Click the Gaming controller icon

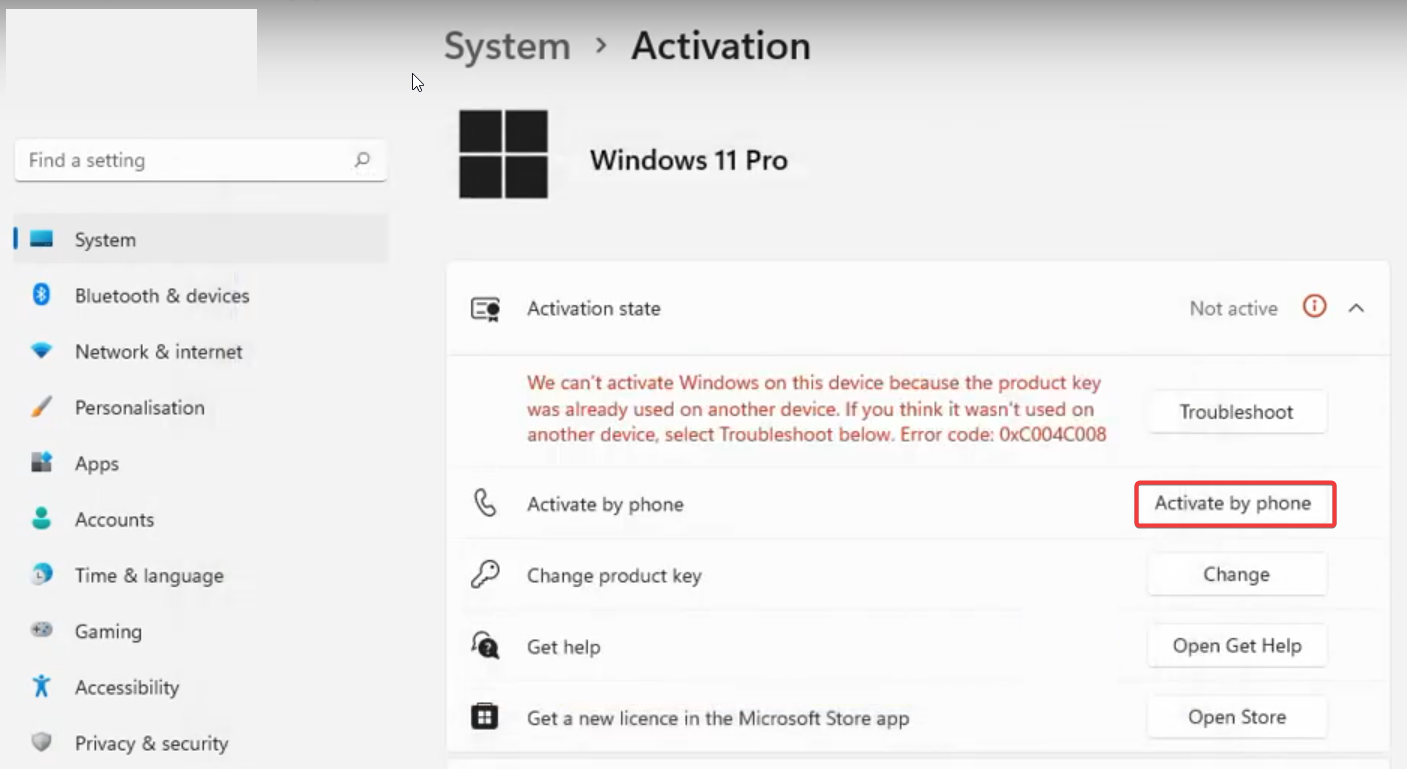(x=41, y=631)
